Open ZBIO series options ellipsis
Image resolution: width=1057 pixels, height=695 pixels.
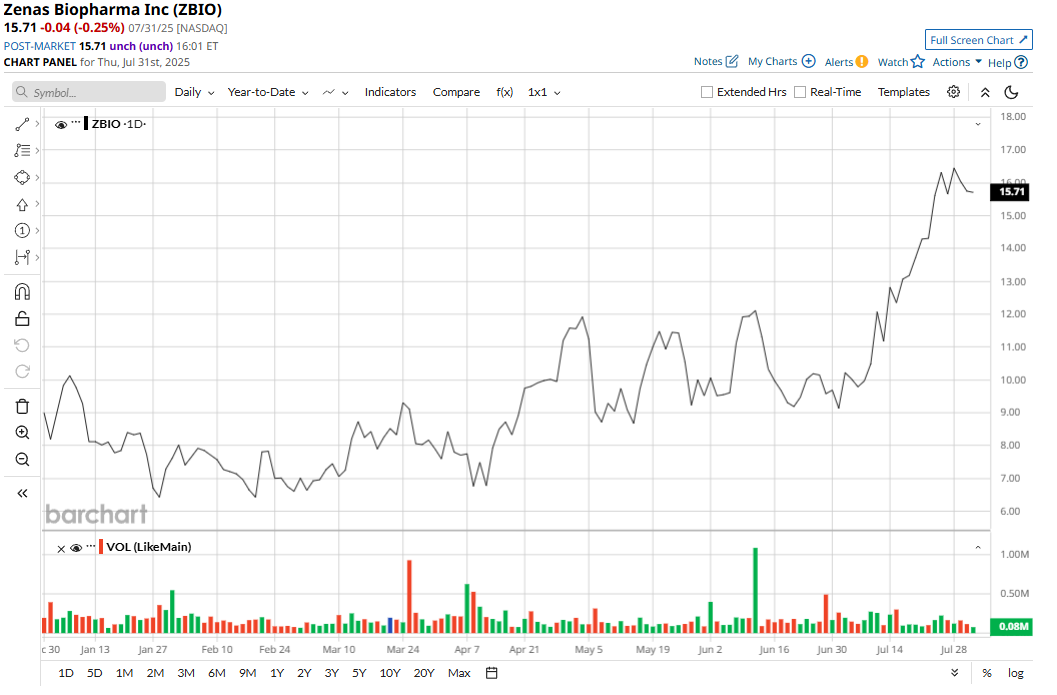[x=76, y=123]
